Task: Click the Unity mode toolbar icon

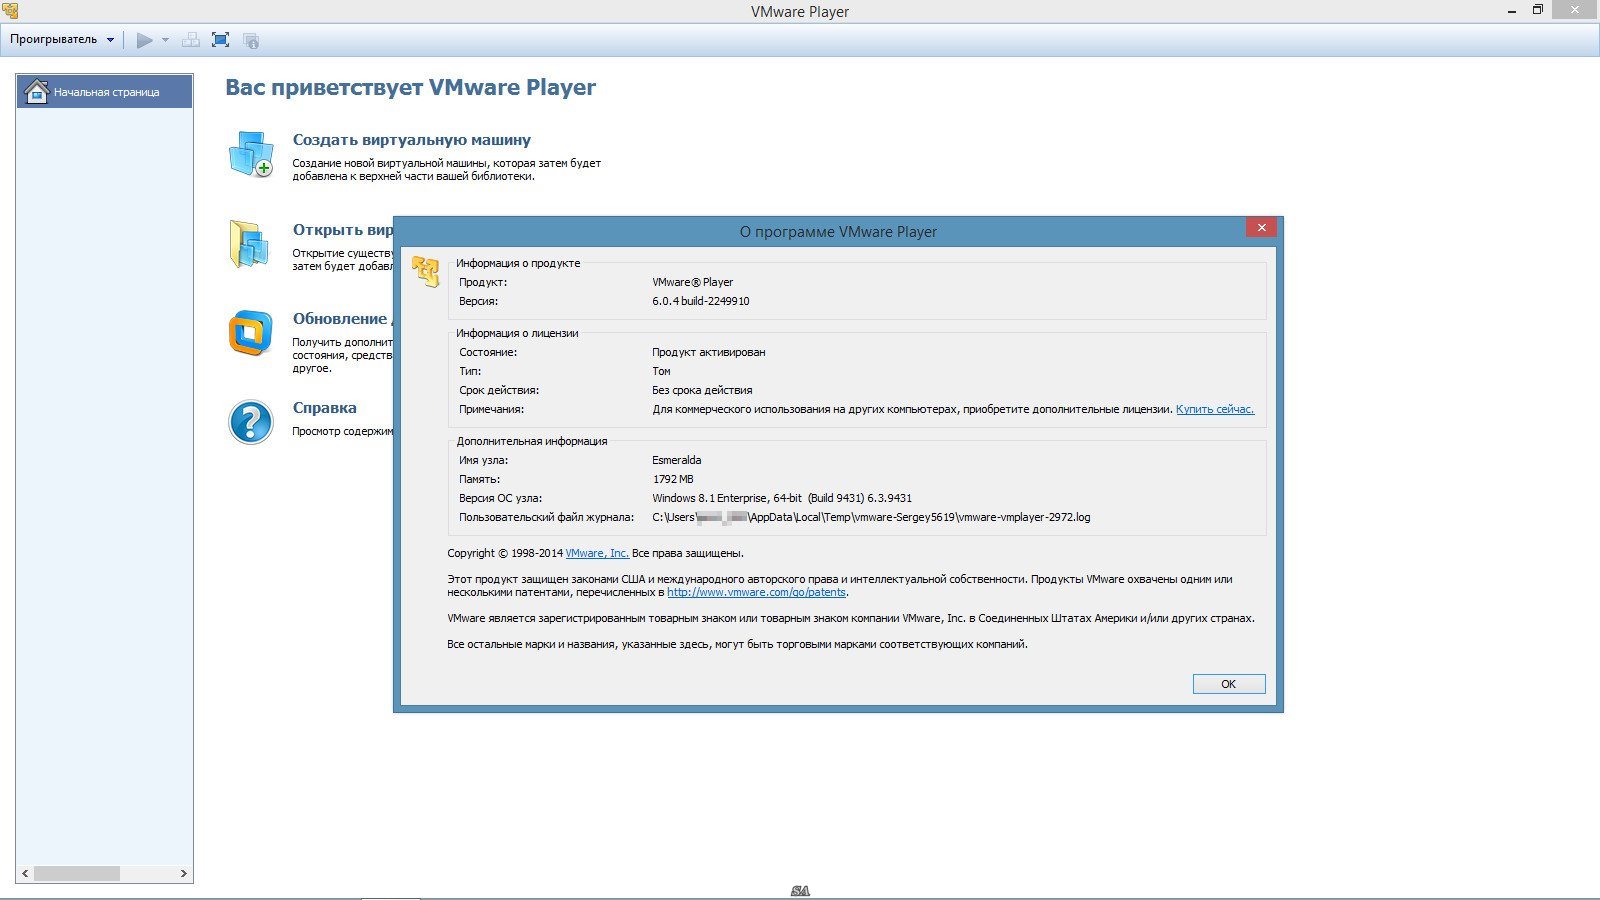Action: [251, 40]
